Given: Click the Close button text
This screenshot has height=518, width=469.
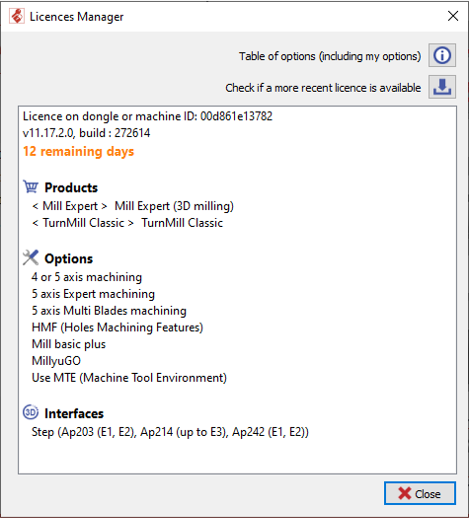Looking at the screenshot, I should (x=428, y=494).
